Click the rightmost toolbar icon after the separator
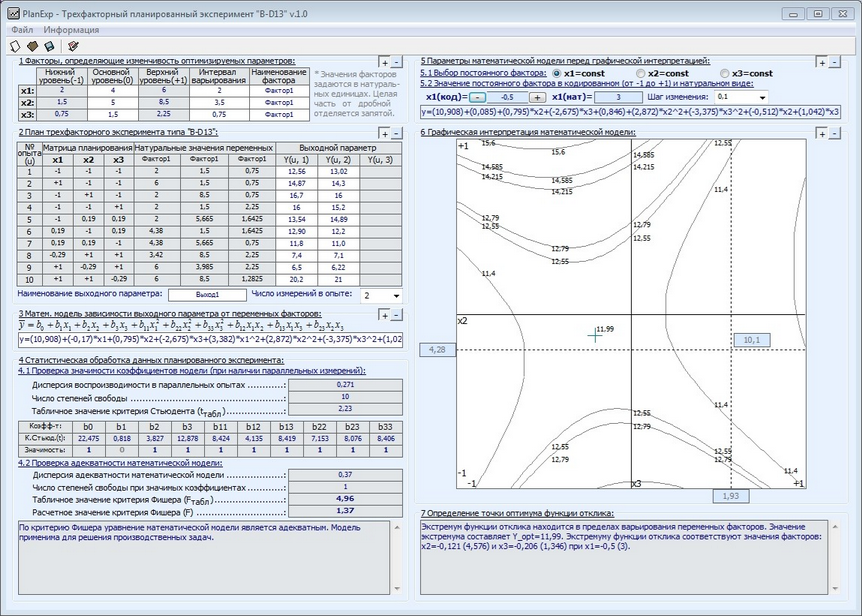The width and height of the screenshot is (862, 616). pos(72,46)
